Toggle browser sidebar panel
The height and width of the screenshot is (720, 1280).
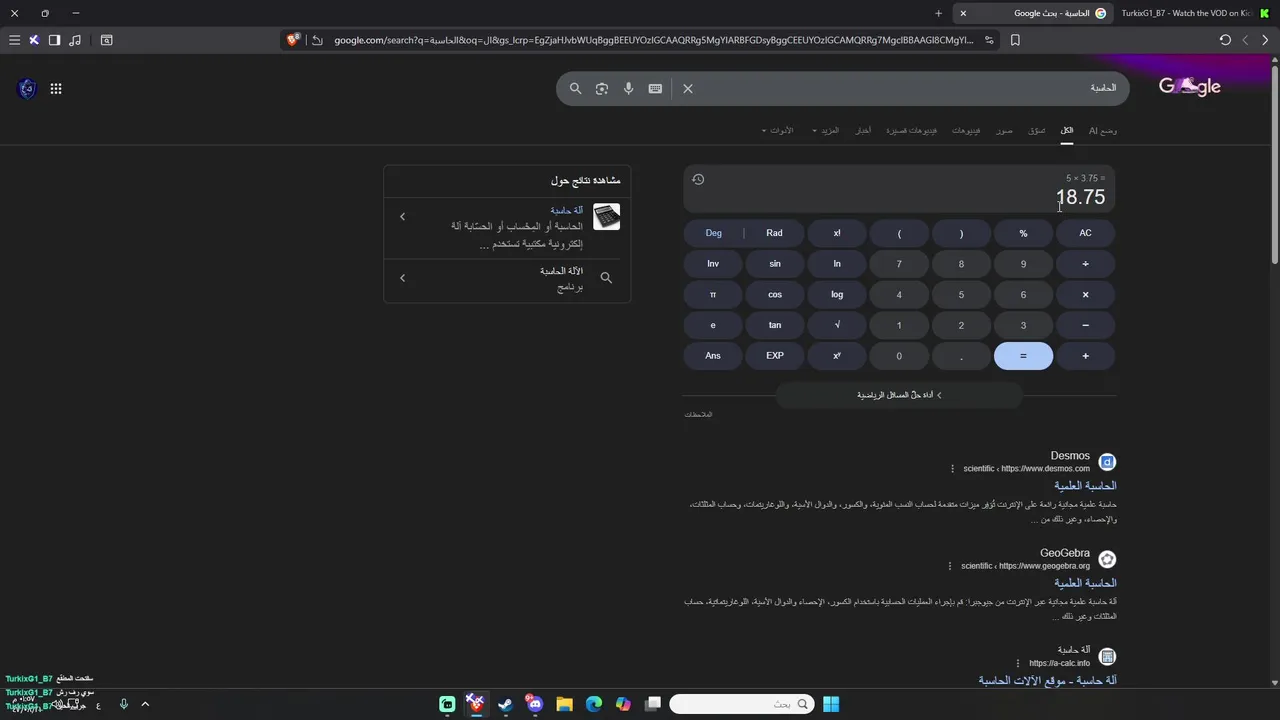54,40
